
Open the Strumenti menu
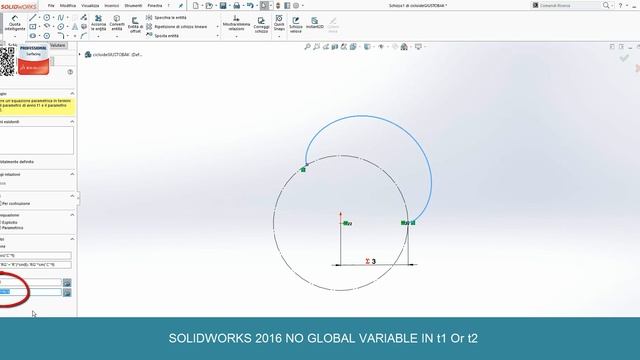(x=133, y=6)
